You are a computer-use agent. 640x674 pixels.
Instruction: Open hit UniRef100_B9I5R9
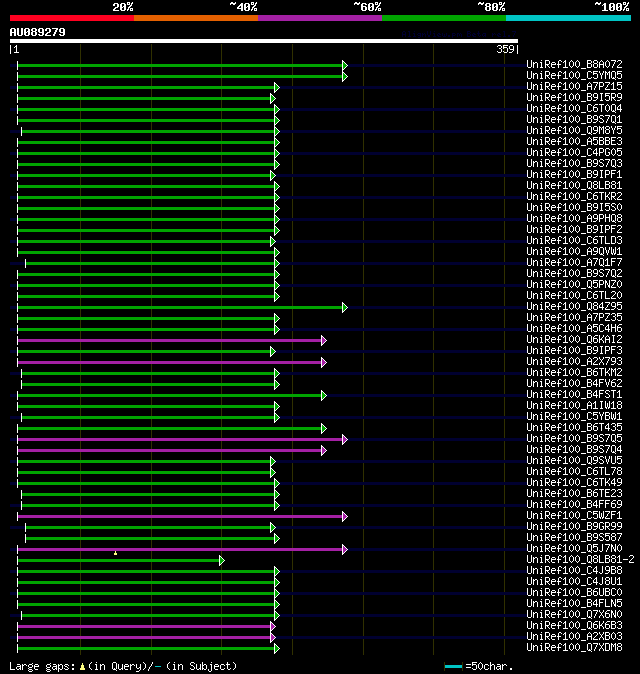pyautogui.click(x=574, y=97)
